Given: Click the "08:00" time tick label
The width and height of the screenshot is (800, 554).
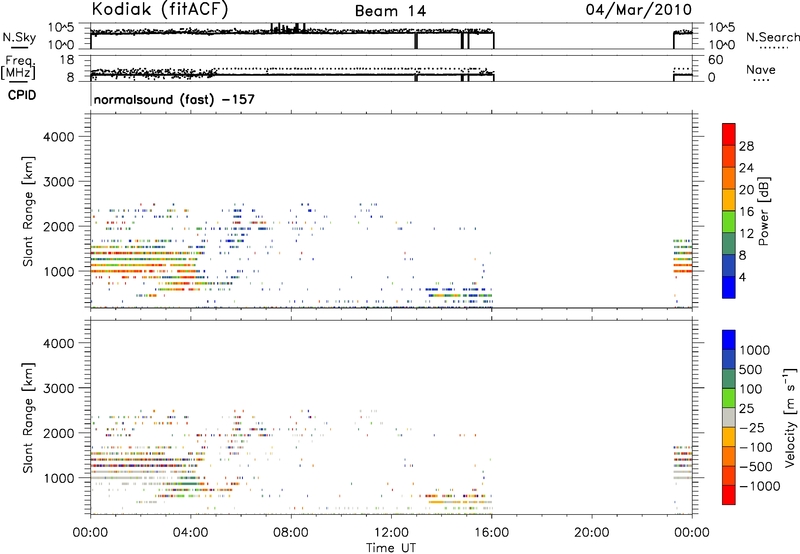Looking at the screenshot, I should [x=291, y=533].
